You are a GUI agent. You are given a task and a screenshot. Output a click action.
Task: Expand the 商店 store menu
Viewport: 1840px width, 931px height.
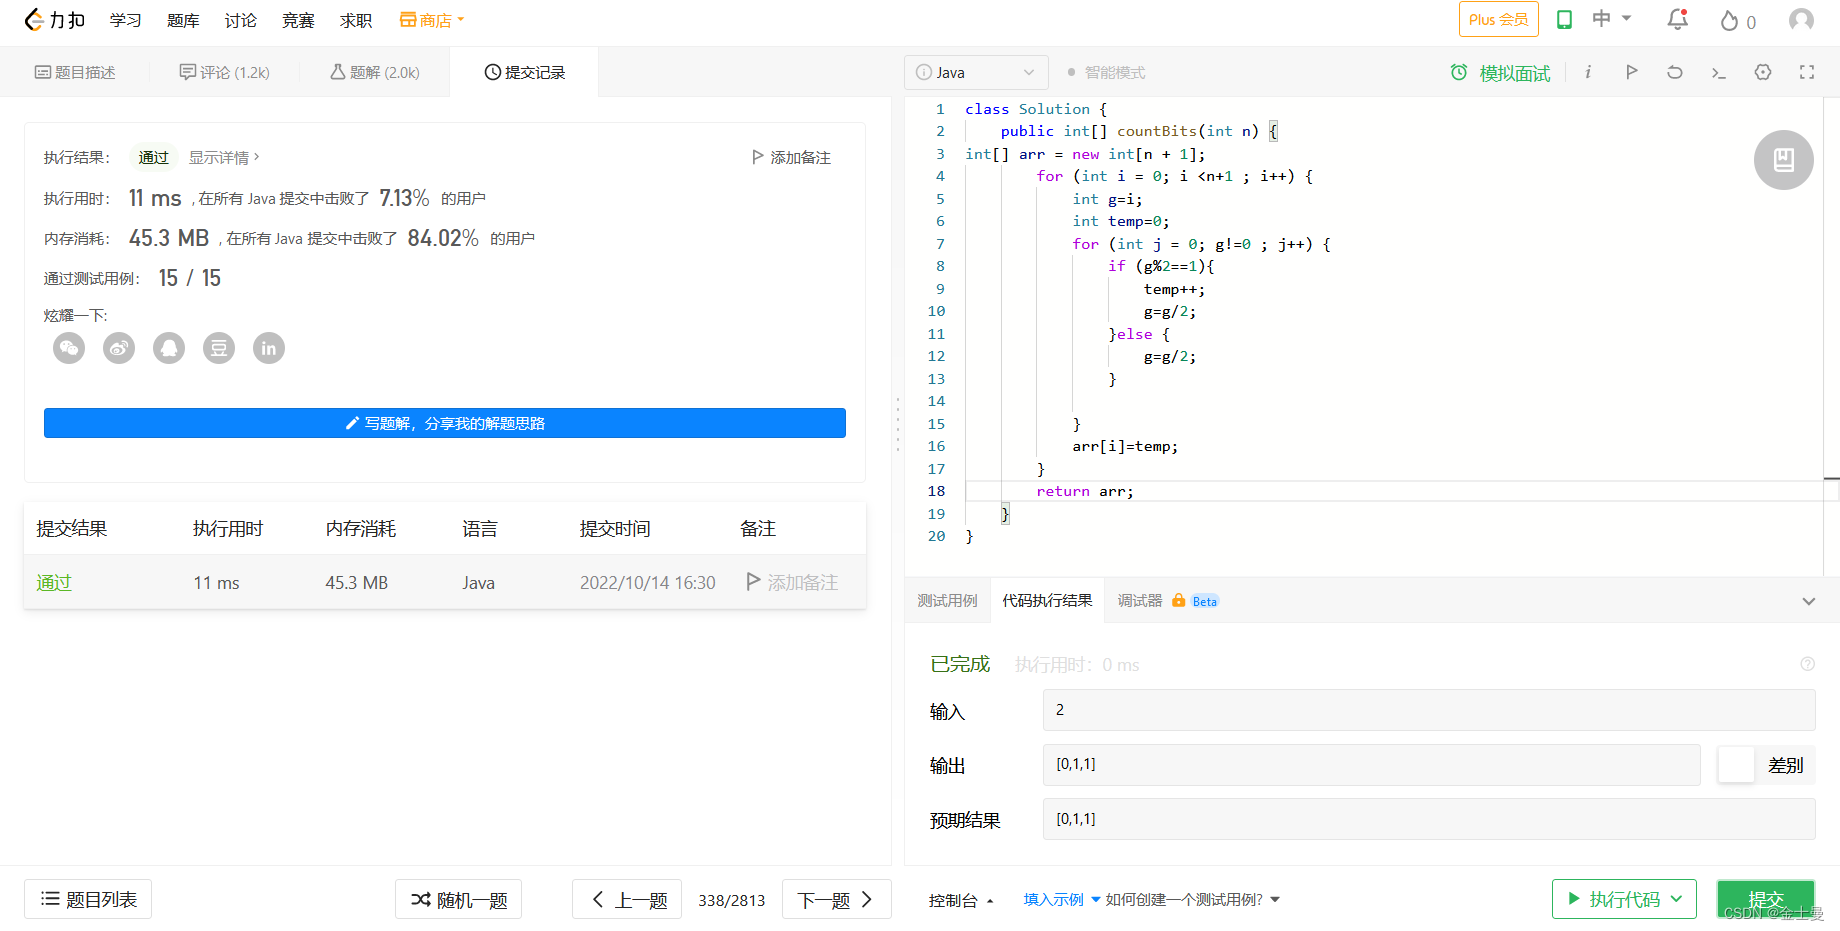click(432, 20)
